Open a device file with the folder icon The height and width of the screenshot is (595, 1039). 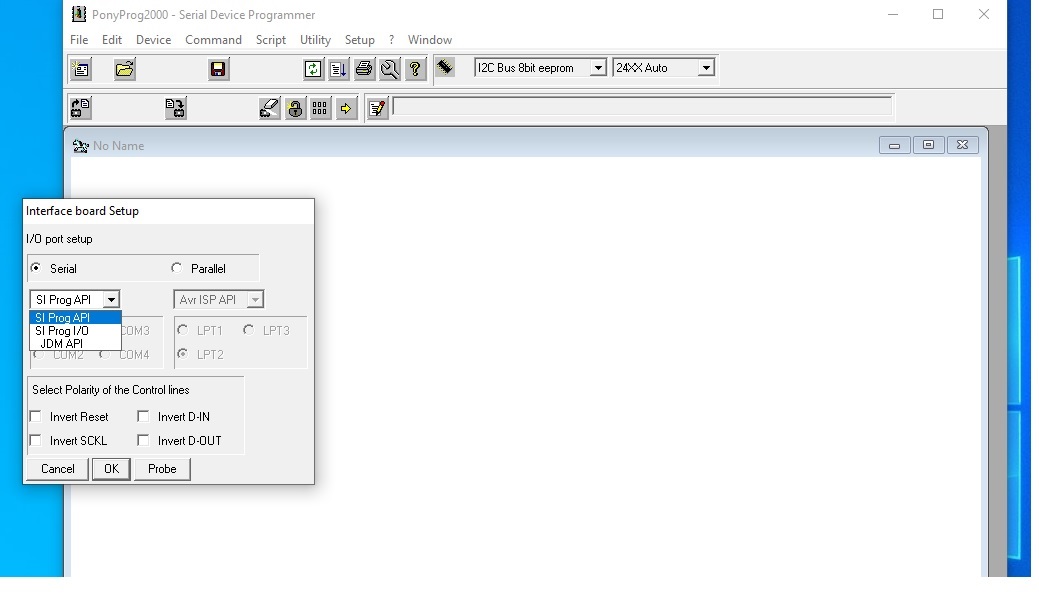125,69
